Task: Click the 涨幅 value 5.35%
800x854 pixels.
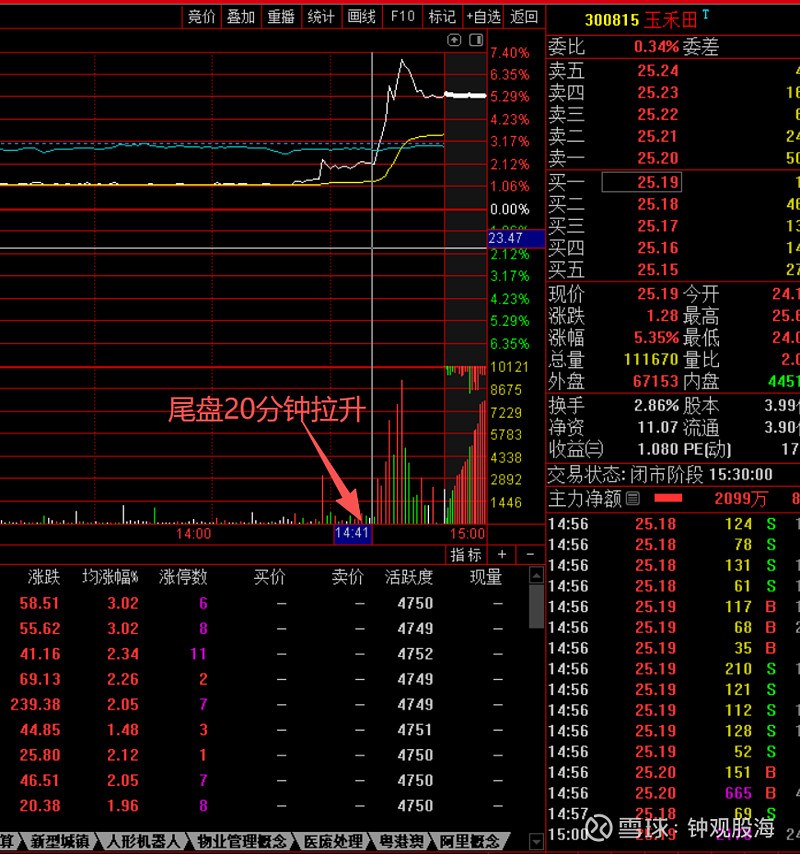Action: point(656,338)
